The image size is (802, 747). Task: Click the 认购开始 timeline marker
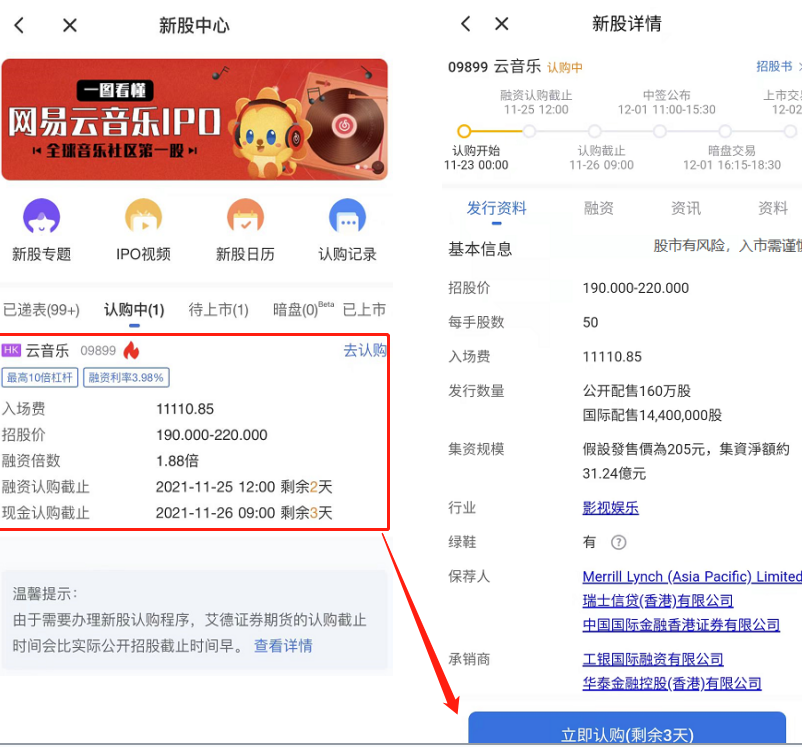(464, 131)
